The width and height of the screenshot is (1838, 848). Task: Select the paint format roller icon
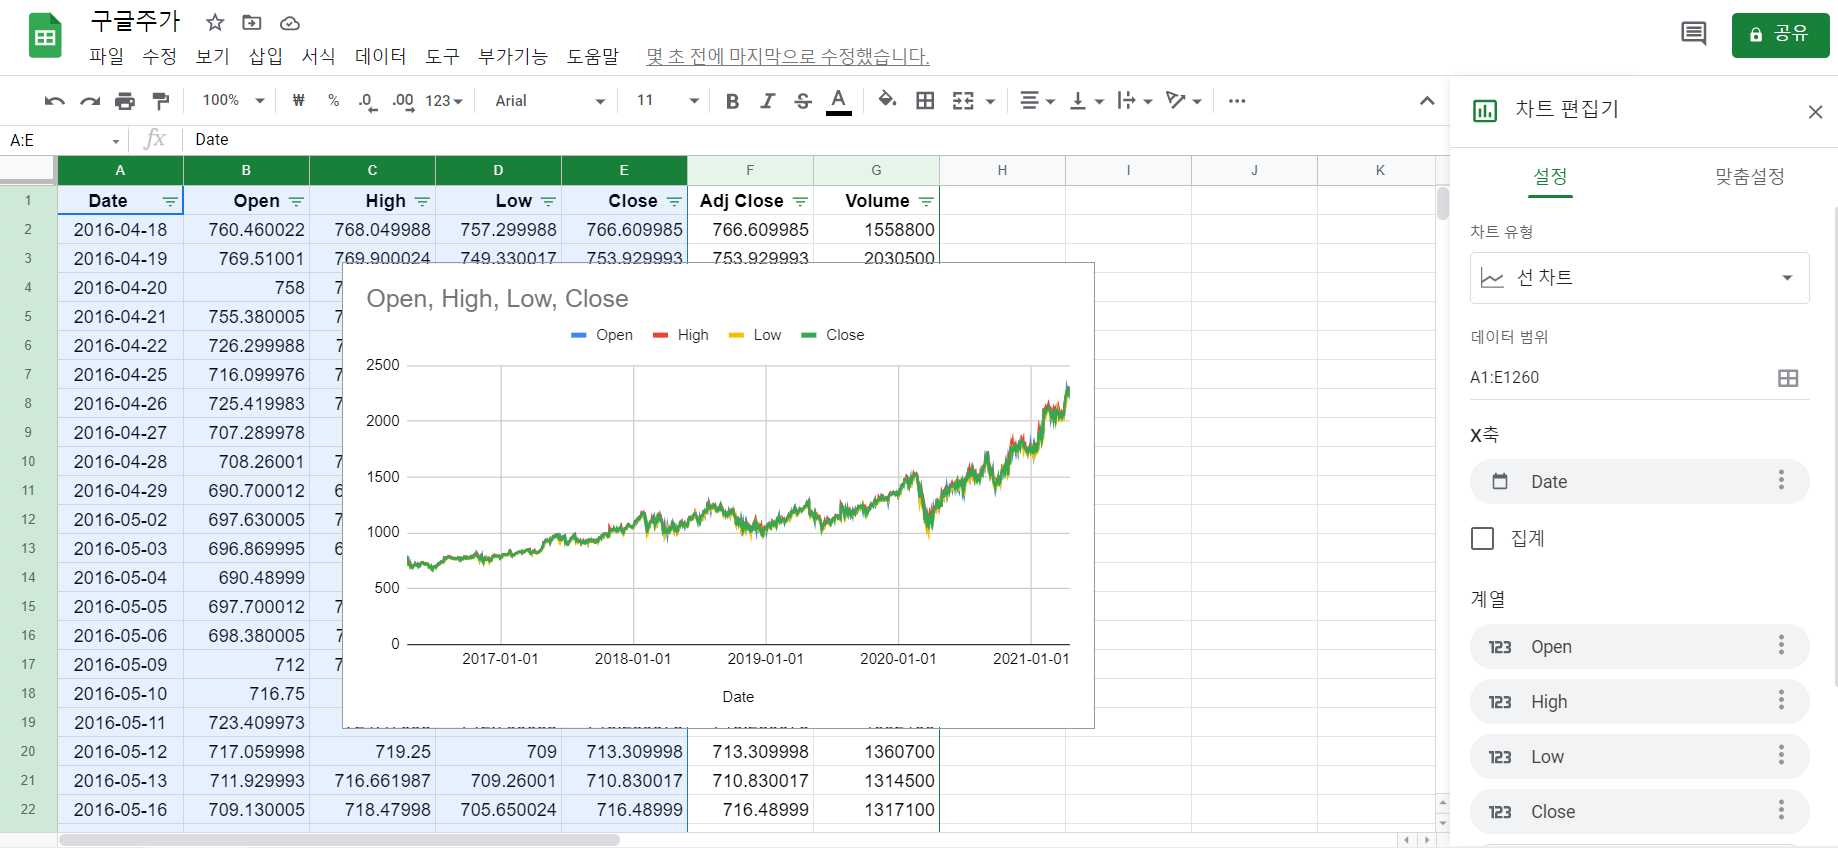pos(160,101)
